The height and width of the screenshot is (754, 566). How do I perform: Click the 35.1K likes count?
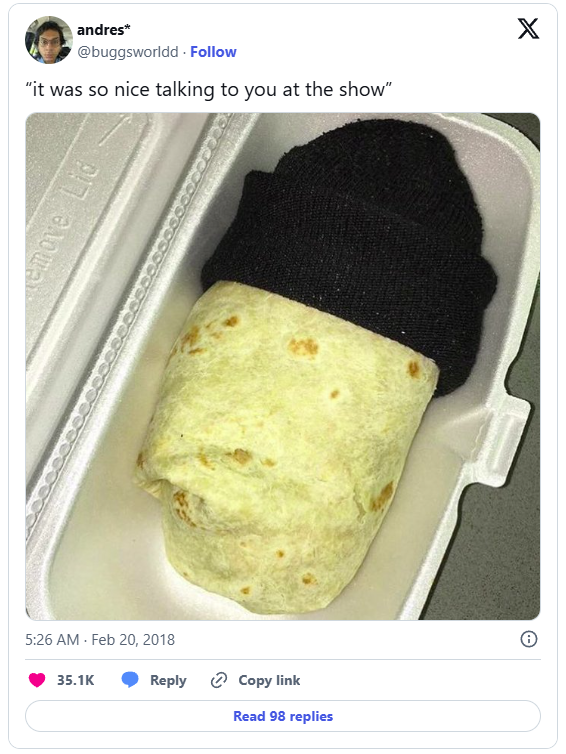[x=75, y=680]
